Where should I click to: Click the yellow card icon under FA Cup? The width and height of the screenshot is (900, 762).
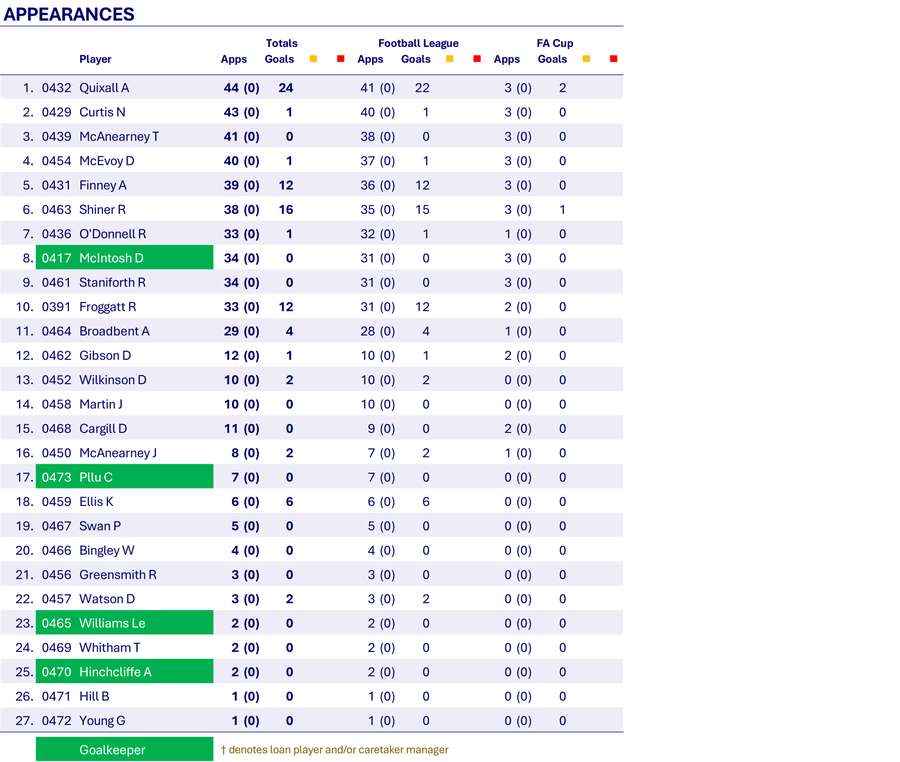click(586, 59)
